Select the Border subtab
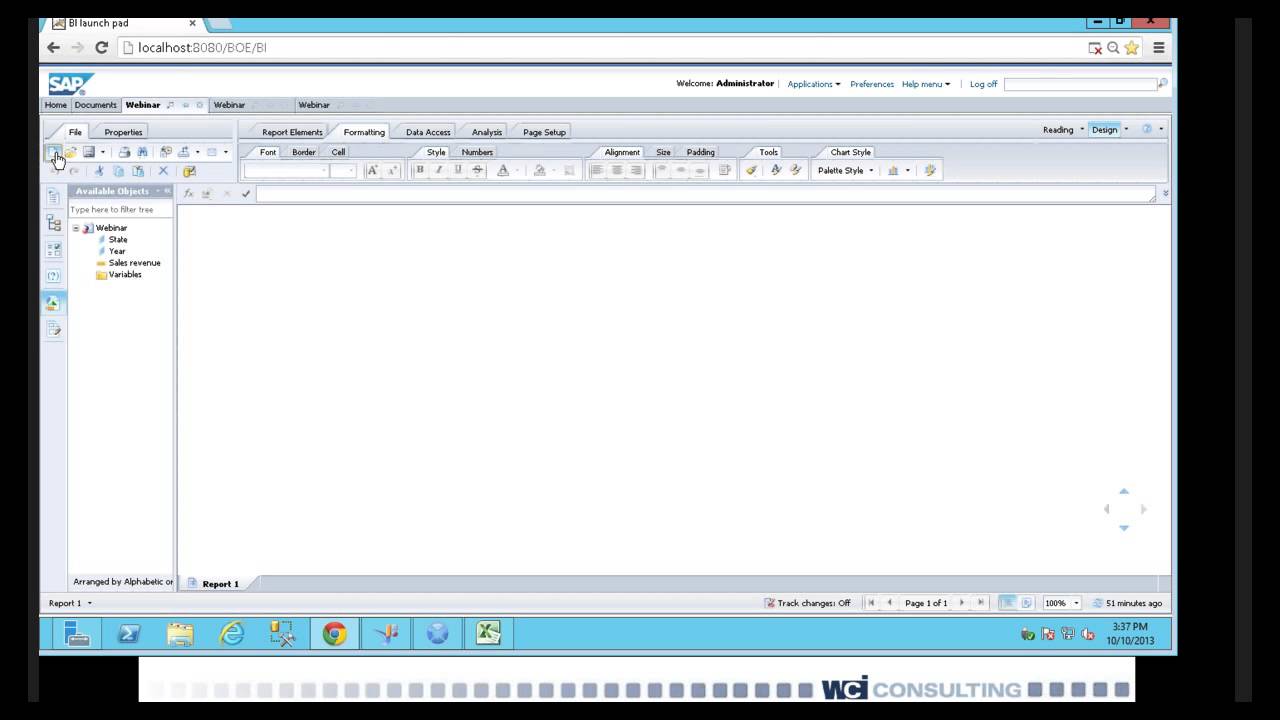 (x=304, y=152)
